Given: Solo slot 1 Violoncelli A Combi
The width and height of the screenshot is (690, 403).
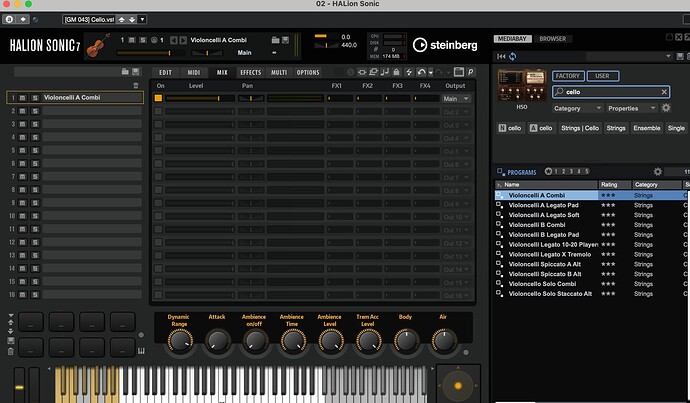Looking at the screenshot, I should point(35,98).
